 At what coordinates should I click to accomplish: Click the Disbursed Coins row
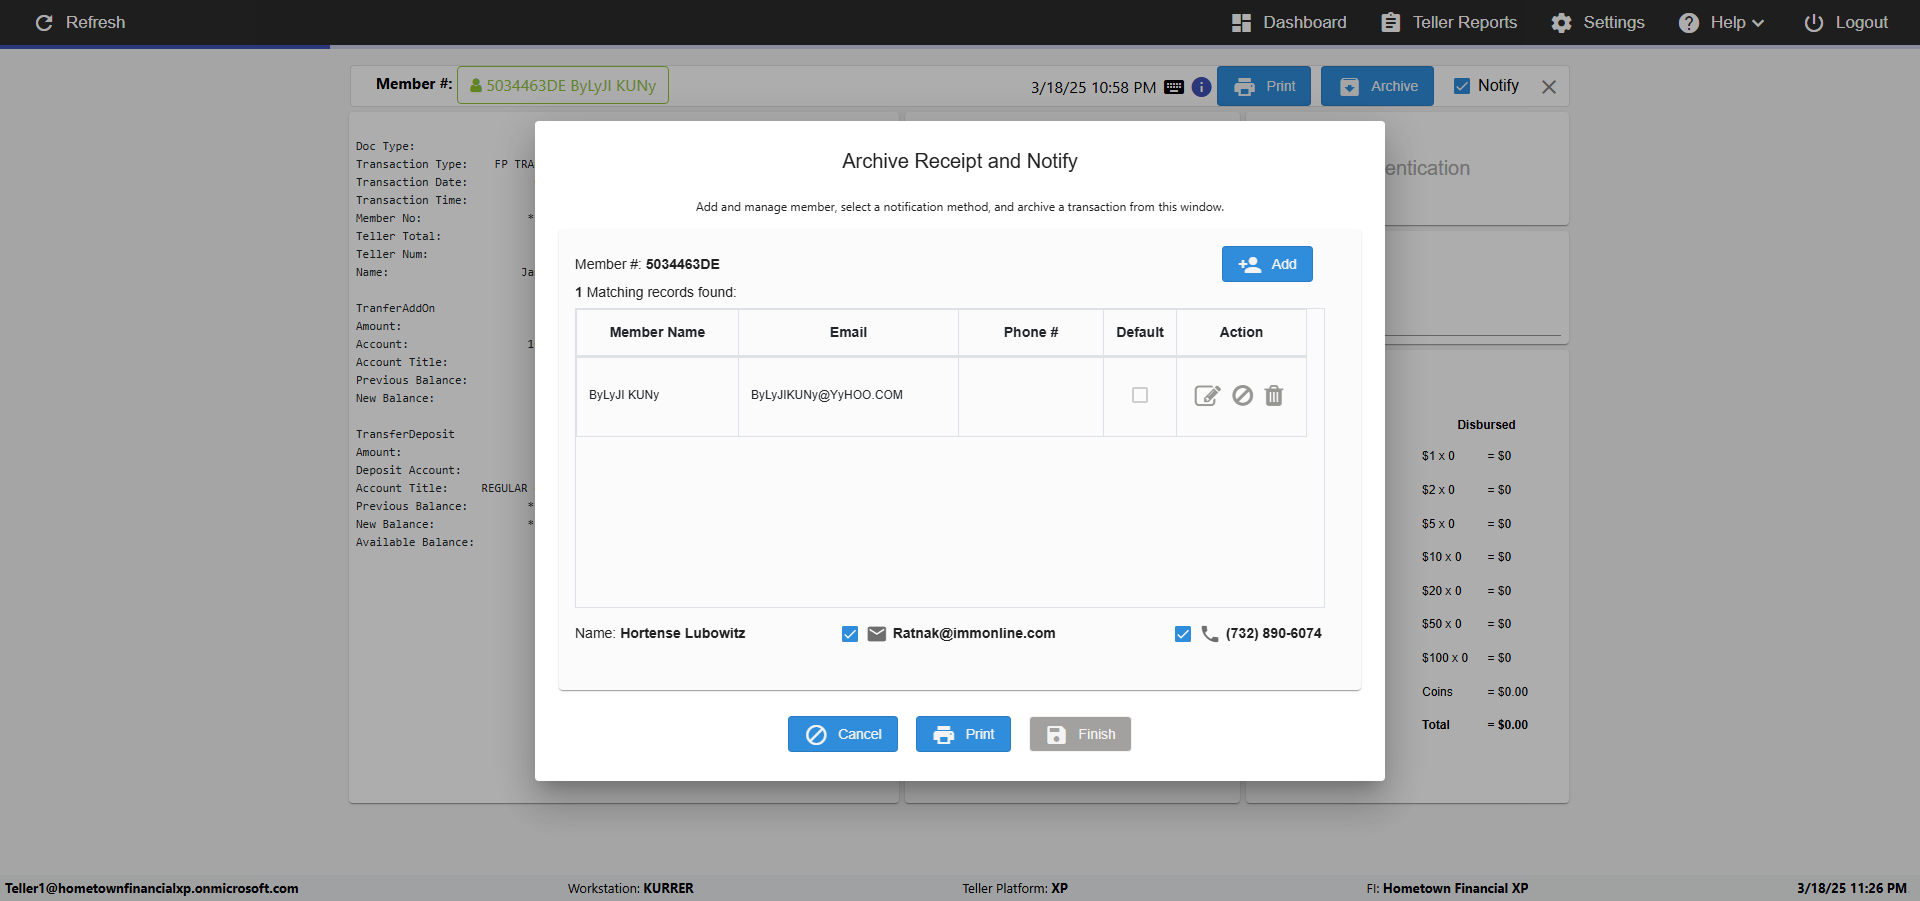pos(1475,692)
